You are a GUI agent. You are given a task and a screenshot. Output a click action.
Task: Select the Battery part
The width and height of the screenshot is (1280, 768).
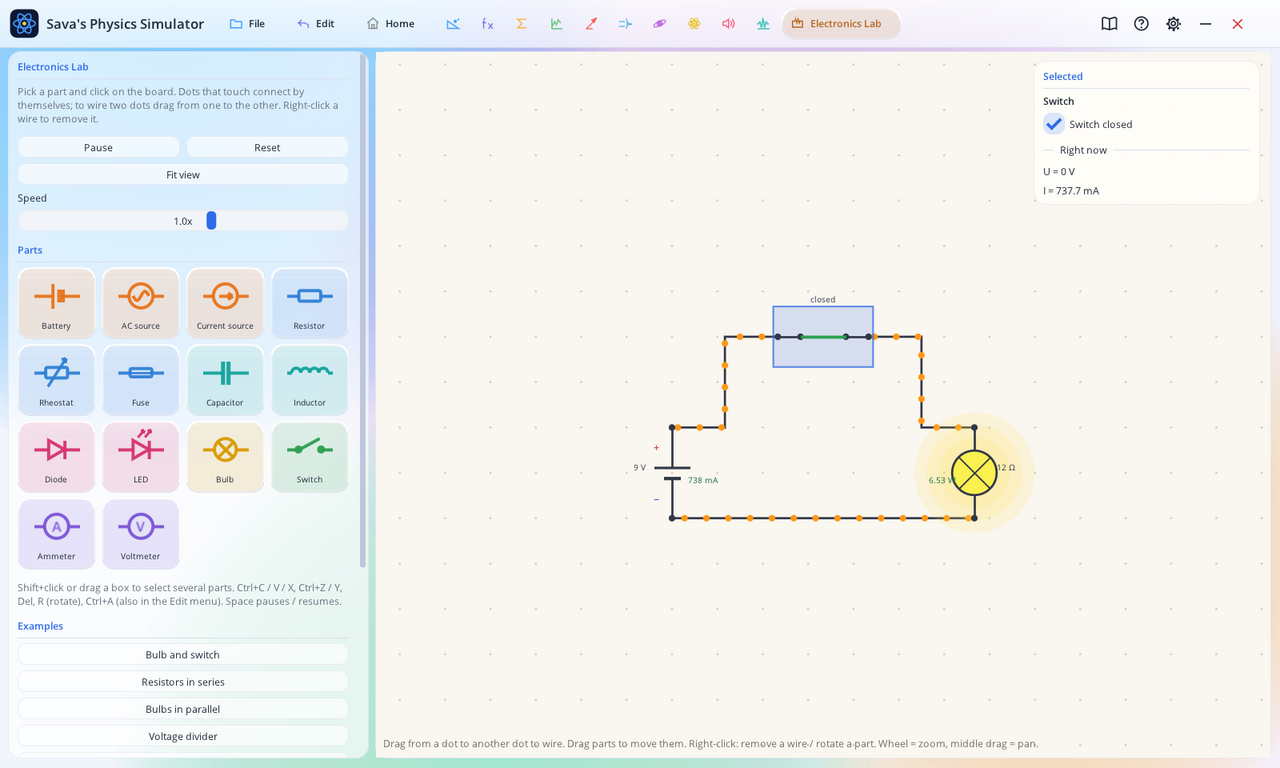(x=56, y=303)
